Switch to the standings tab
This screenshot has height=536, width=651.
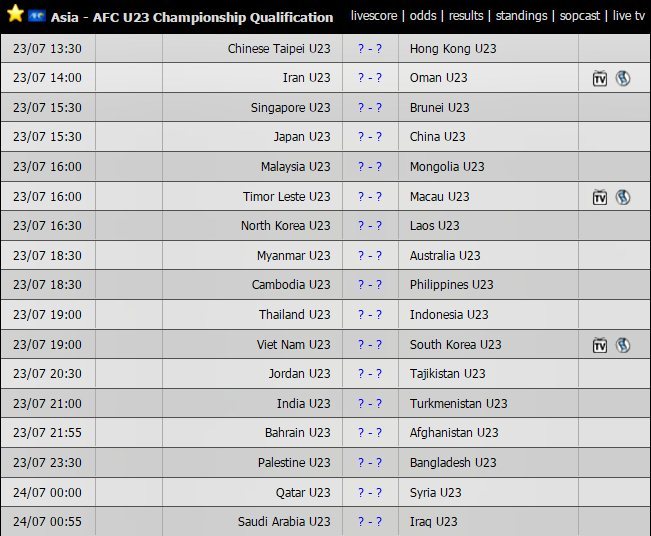coord(522,16)
